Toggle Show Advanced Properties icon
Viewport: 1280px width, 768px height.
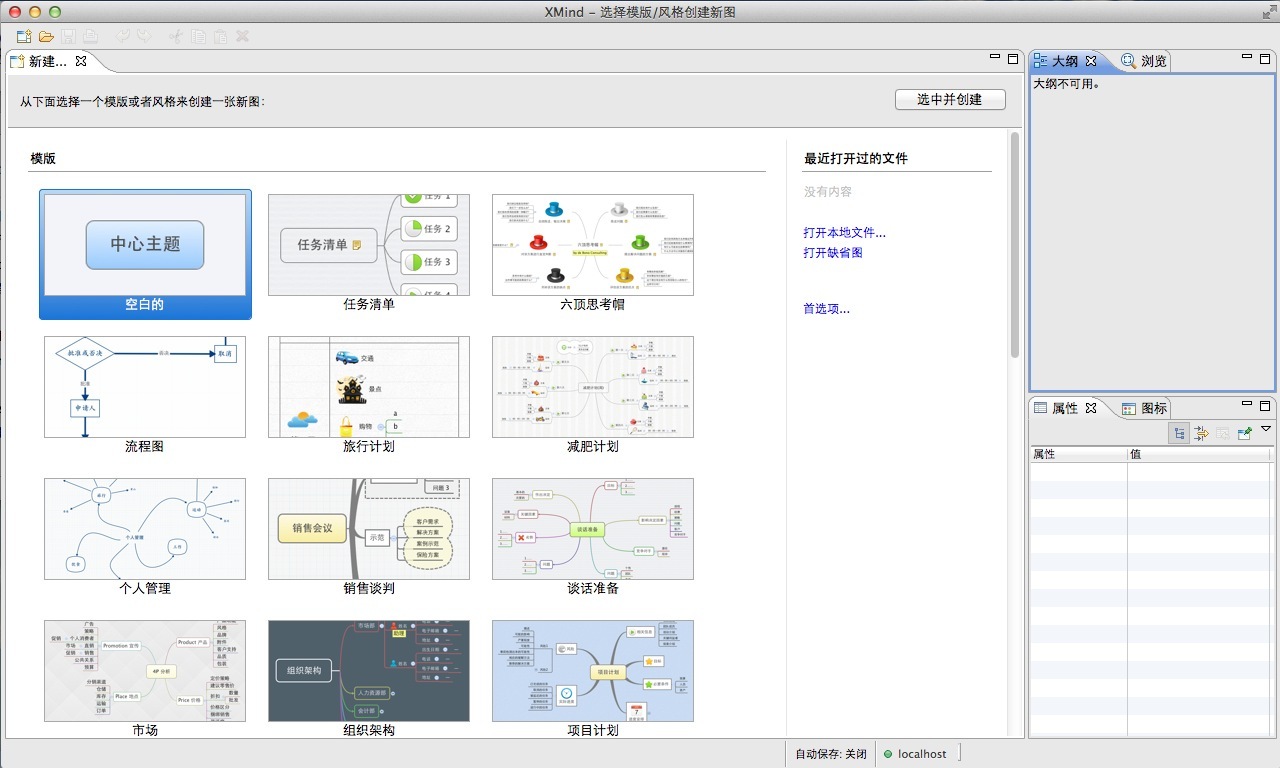coord(1201,433)
